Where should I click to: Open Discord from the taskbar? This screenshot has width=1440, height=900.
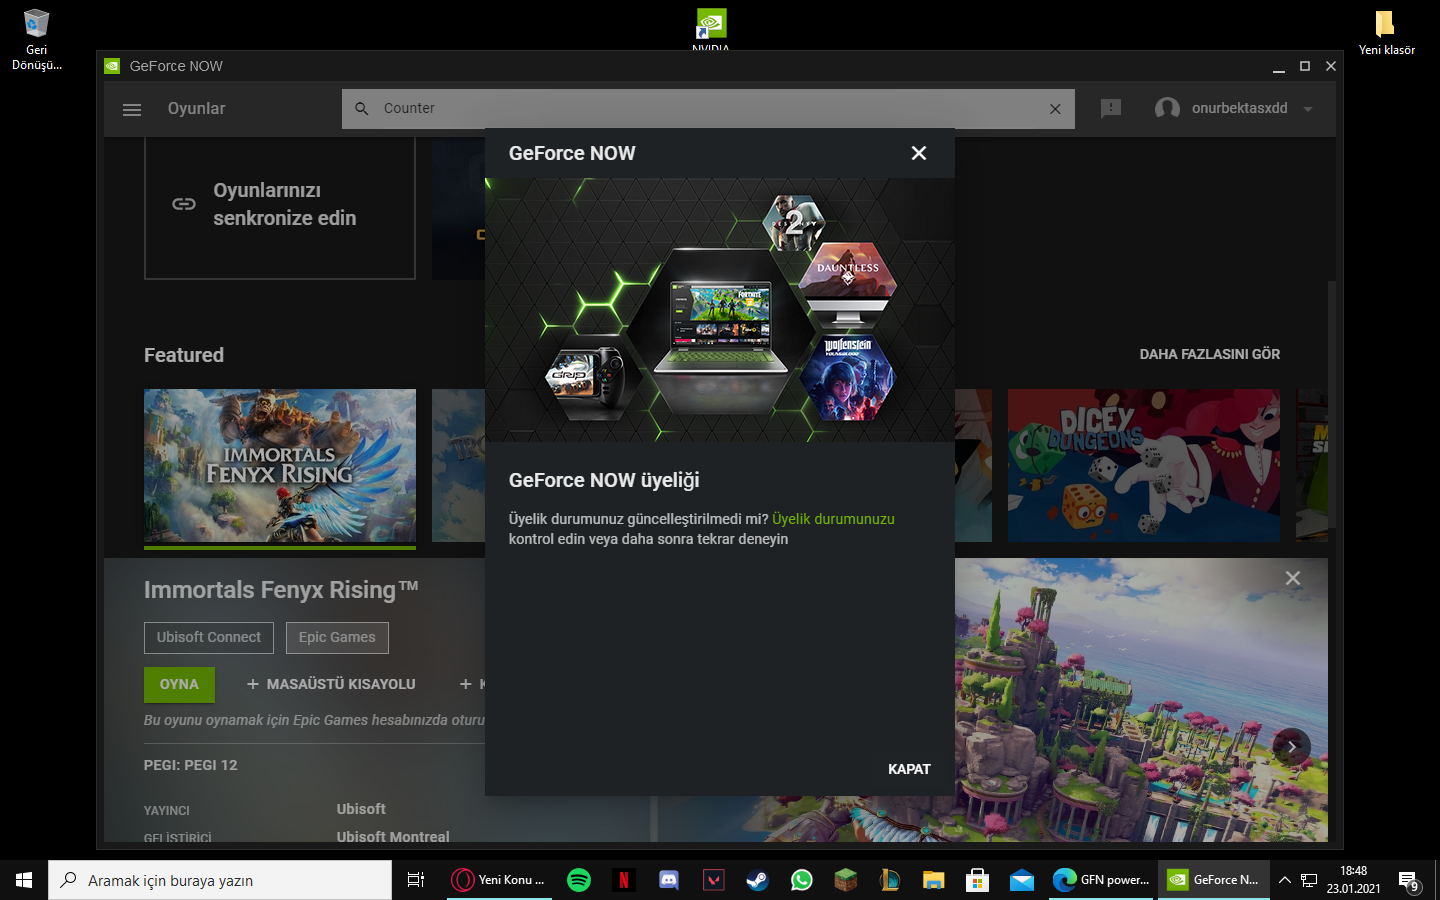[669, 880]
